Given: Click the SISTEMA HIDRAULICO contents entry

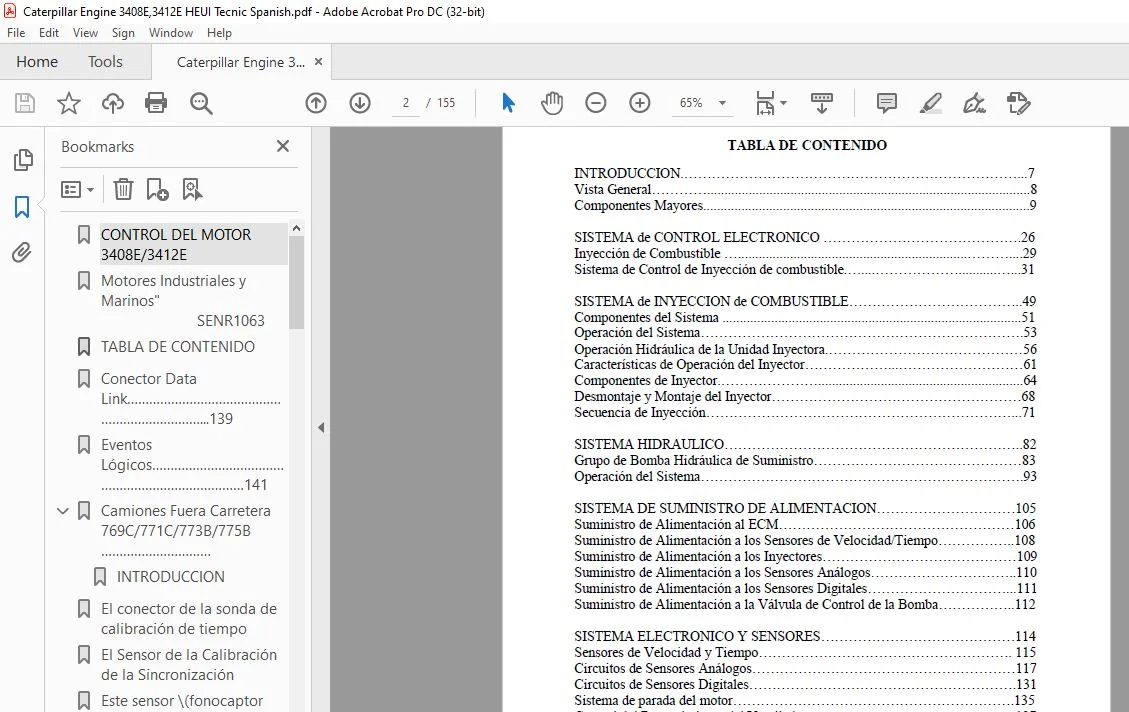Looking at the screenshot, I should (805, 444).
